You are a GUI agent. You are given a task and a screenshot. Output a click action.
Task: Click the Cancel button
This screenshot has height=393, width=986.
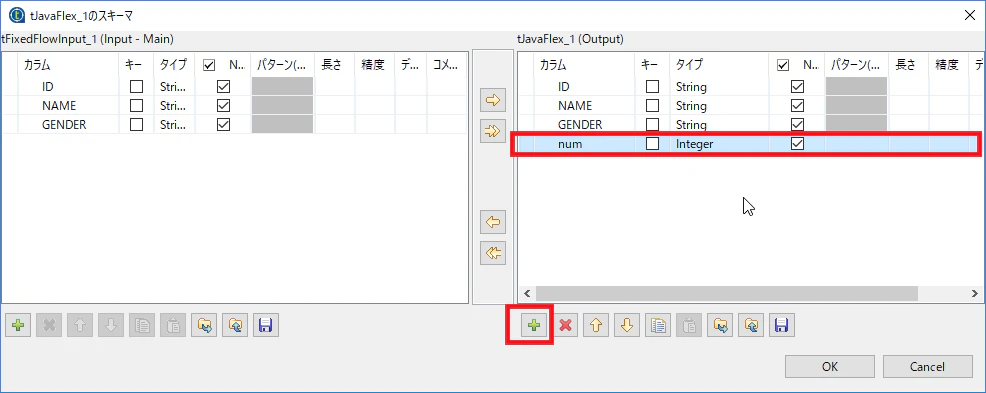click(x=928, y=367)
